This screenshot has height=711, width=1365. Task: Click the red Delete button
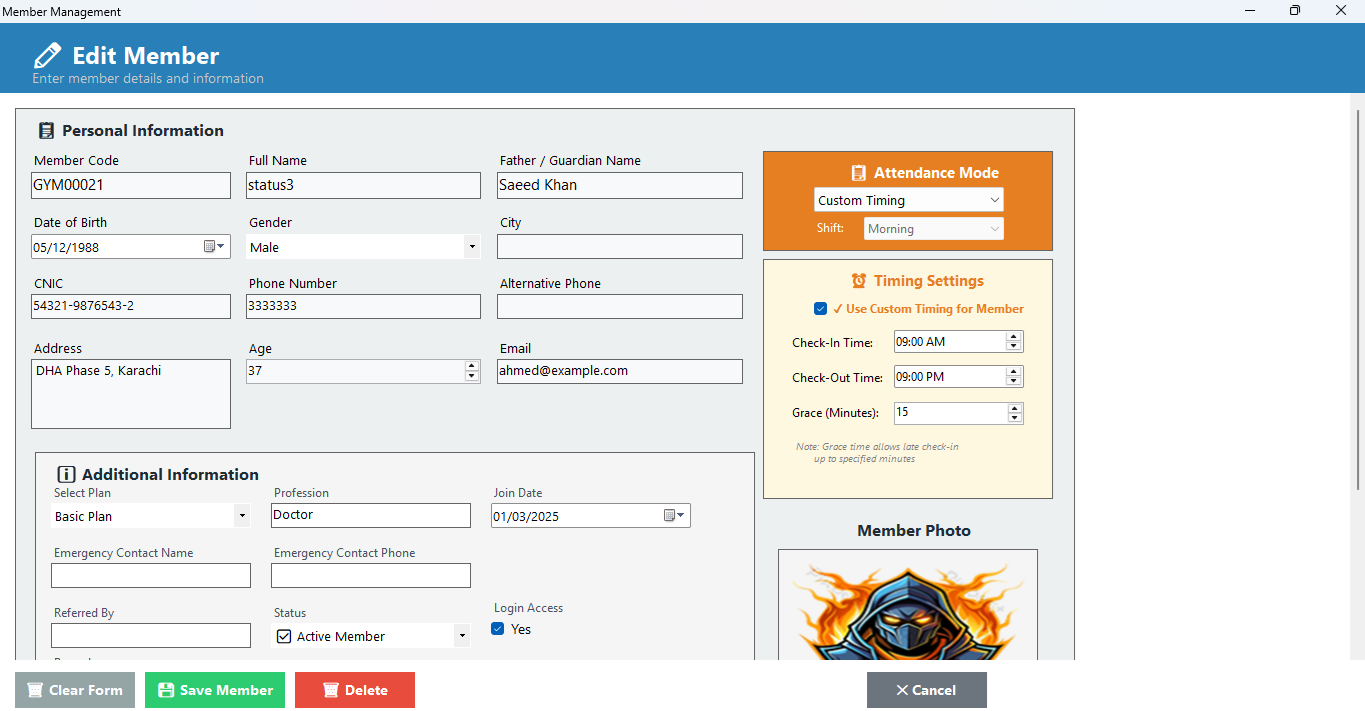tap(355, 690)
